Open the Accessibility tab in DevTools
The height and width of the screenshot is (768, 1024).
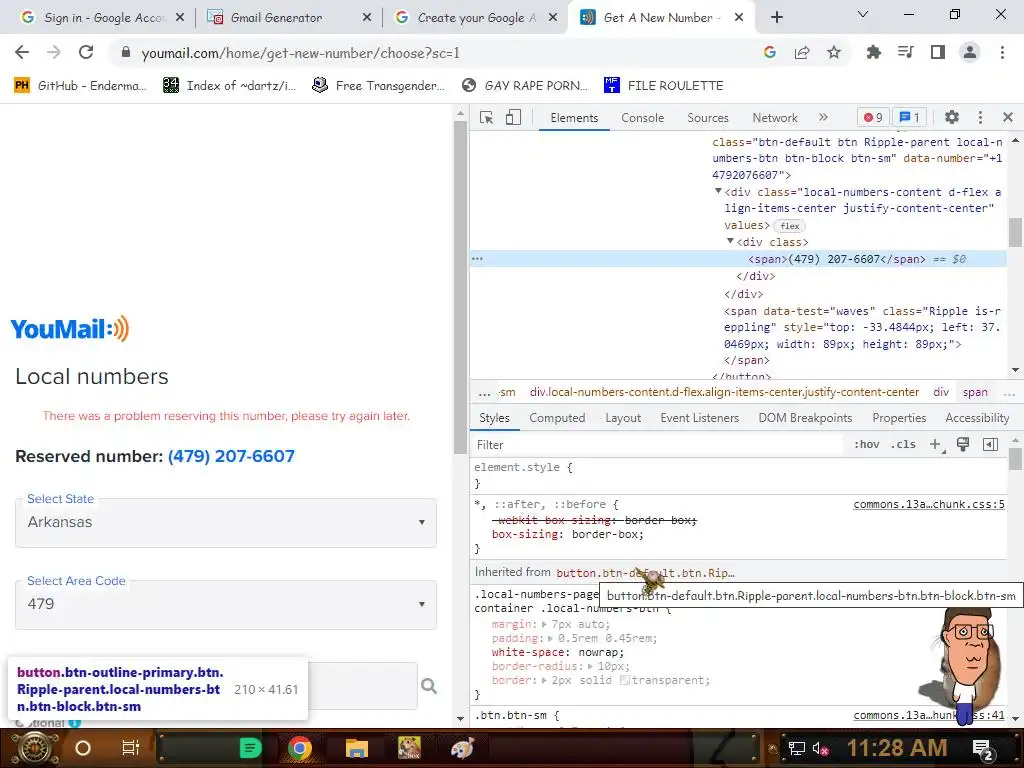coord(977,418)
